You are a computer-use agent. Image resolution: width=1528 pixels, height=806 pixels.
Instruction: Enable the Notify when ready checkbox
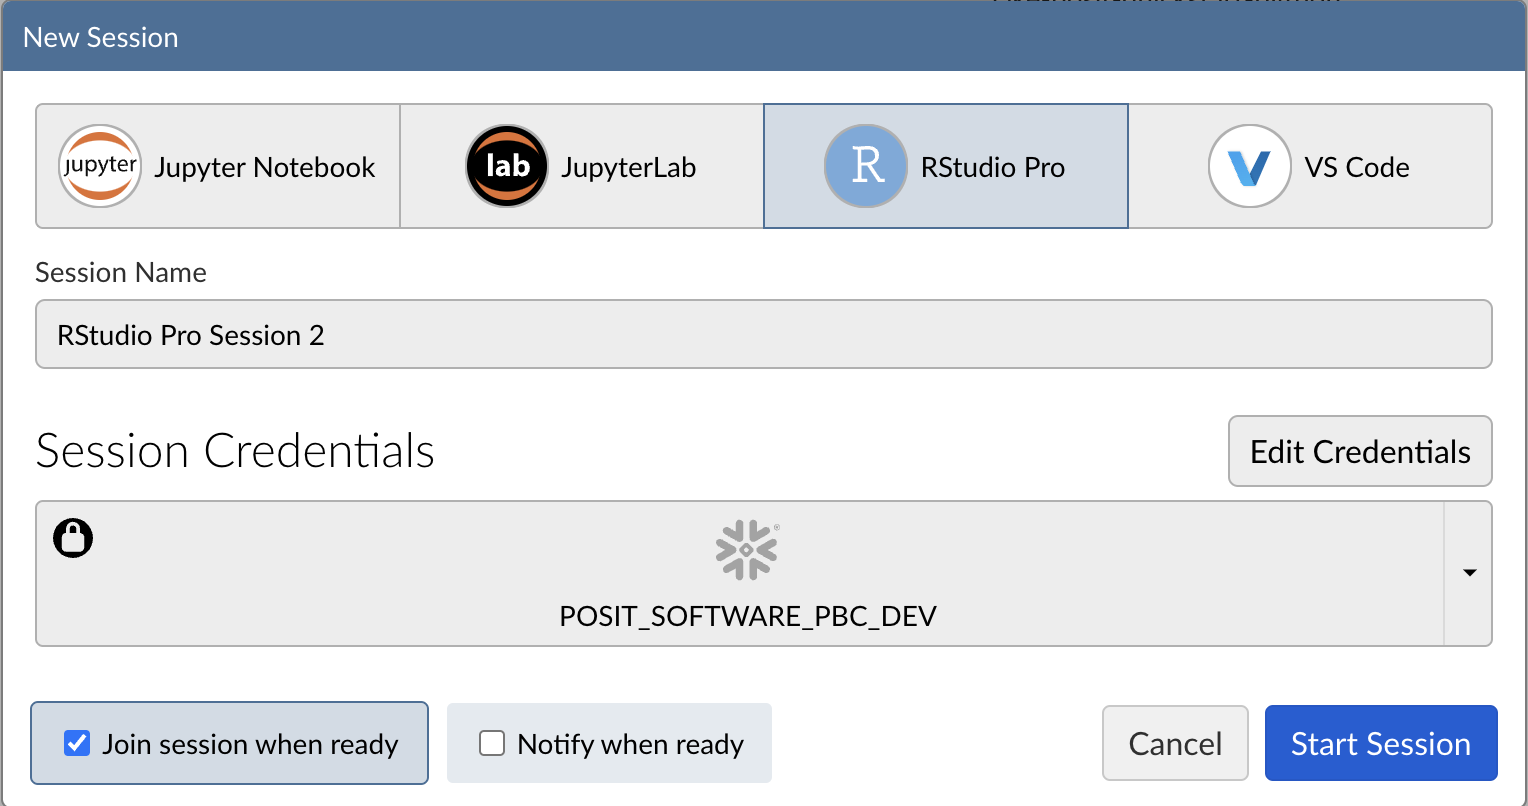coord(492,743)
